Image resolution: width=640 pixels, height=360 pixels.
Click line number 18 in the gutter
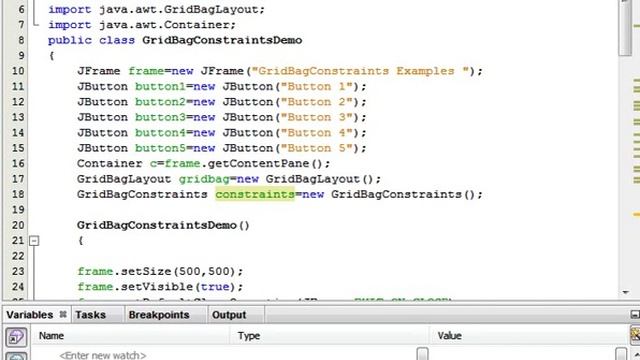(18, 194)
